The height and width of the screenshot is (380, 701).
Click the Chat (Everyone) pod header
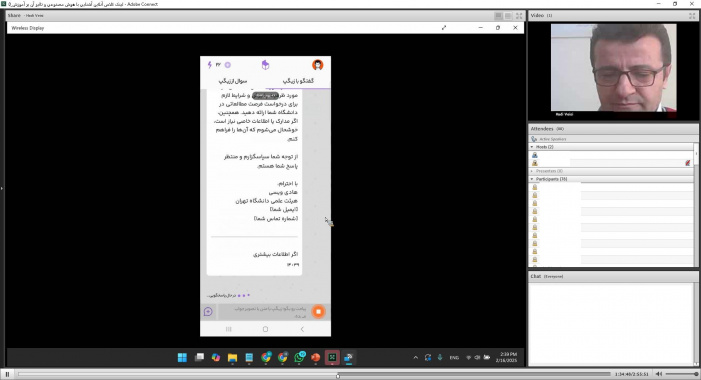point(613,276)
